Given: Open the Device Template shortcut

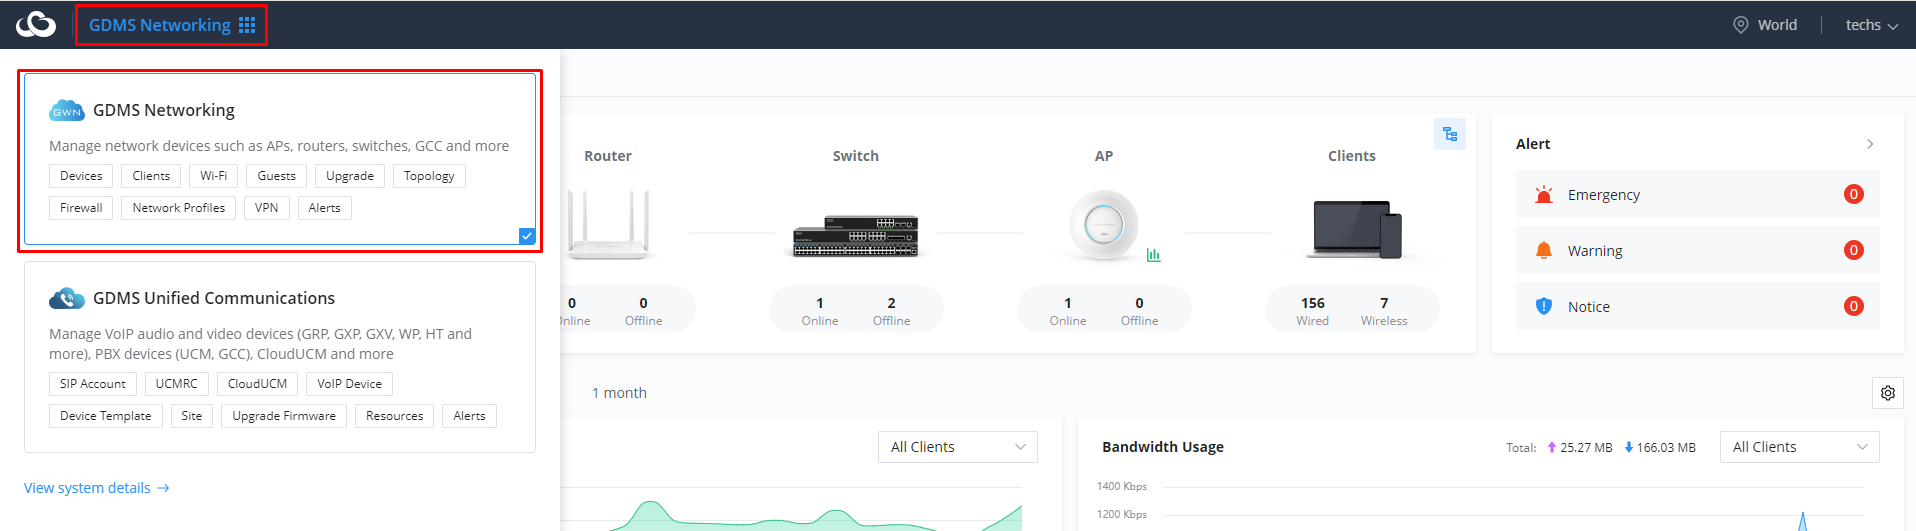Looking at the screenshot, I should pyautogui.click(x=105, y=416).
